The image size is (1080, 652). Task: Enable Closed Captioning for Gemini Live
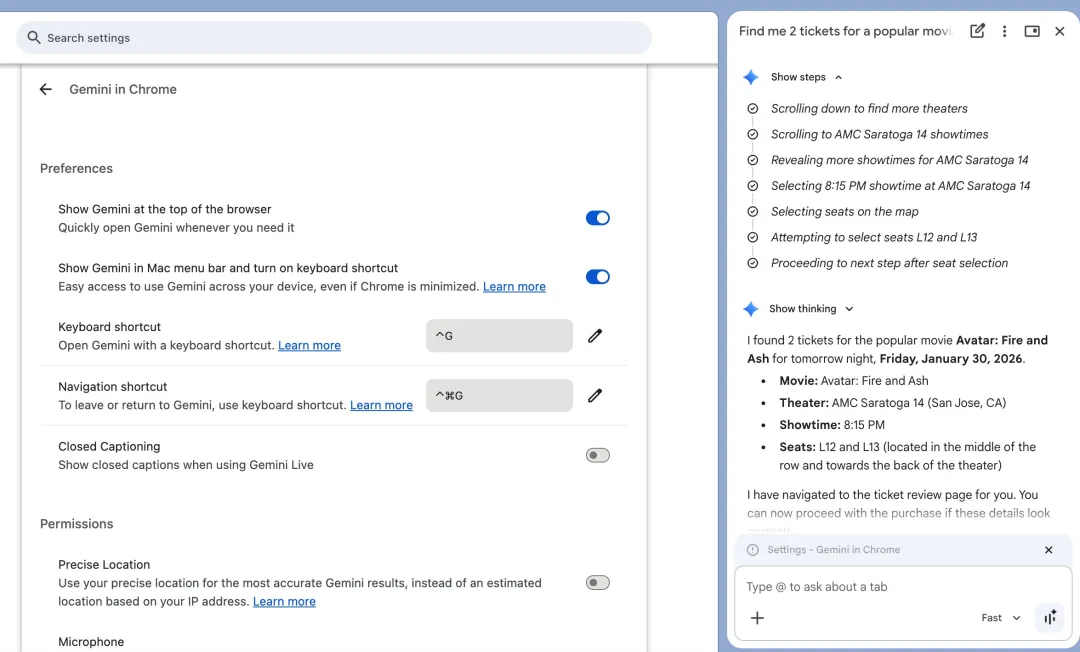tap(597, 455)
